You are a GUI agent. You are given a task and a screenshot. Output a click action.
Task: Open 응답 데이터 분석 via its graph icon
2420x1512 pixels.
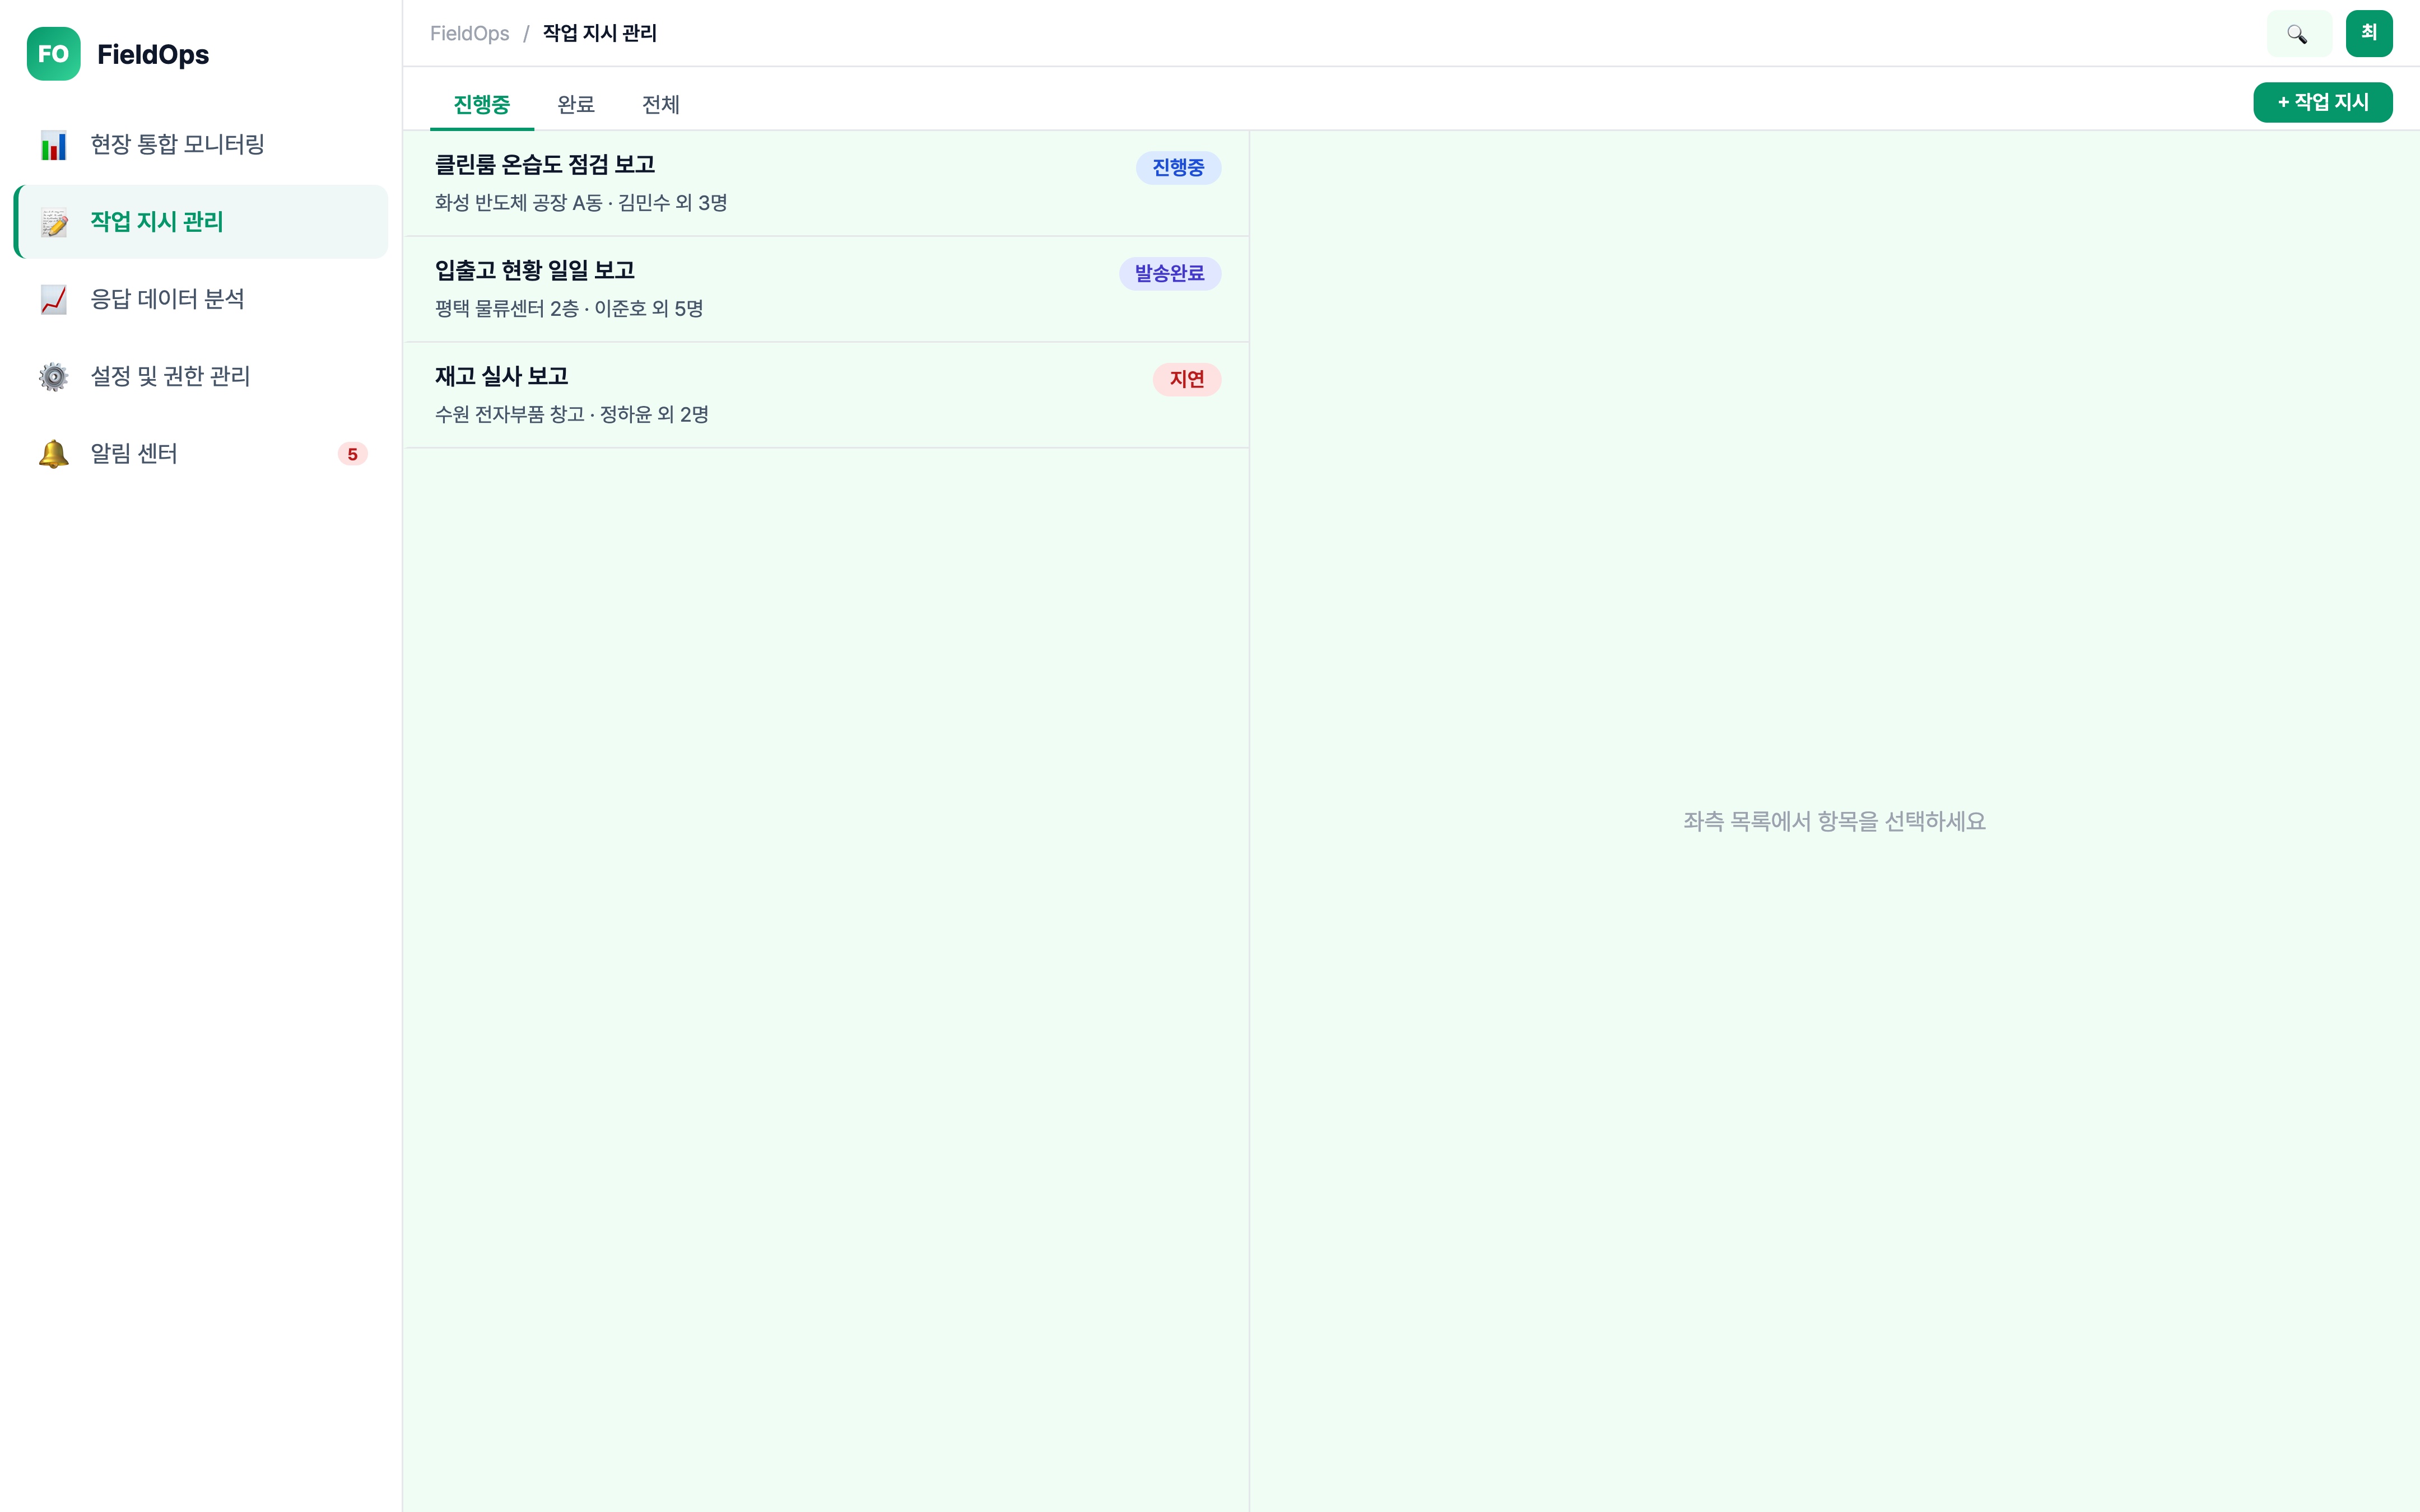pyautogui.click(x=54, y=298)
